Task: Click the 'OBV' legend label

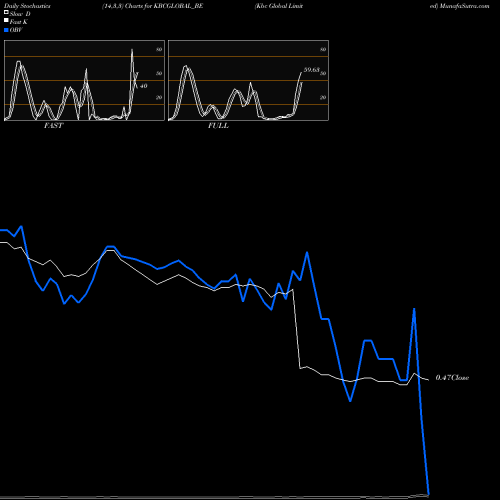Action: tap(16, 30)
